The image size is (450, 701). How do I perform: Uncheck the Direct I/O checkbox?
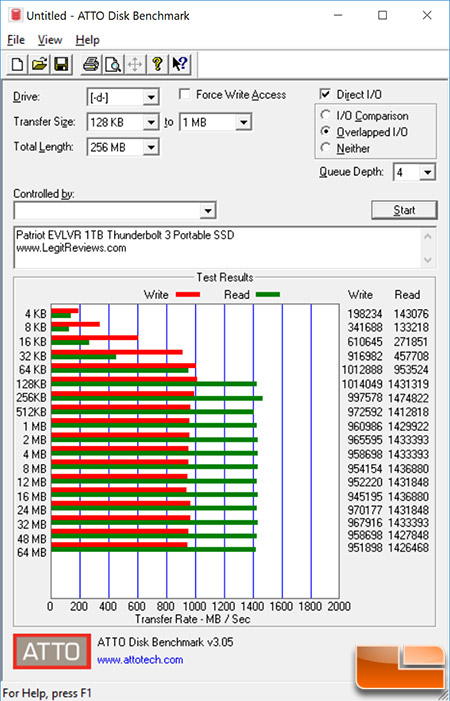pos(325,94)
